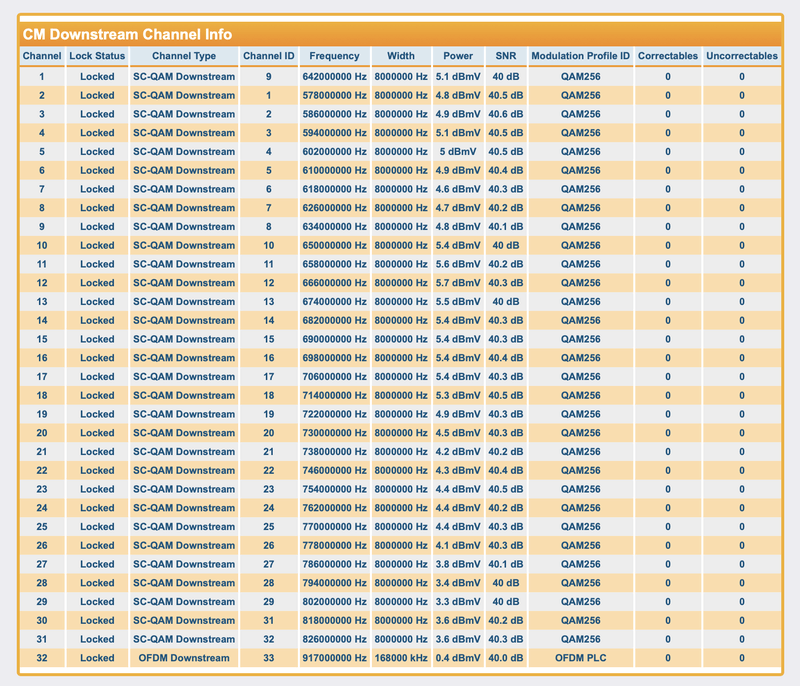Click the 0.4 dBmV power cell
Viewport: 800px width, 686px height.
click(458, 658)
